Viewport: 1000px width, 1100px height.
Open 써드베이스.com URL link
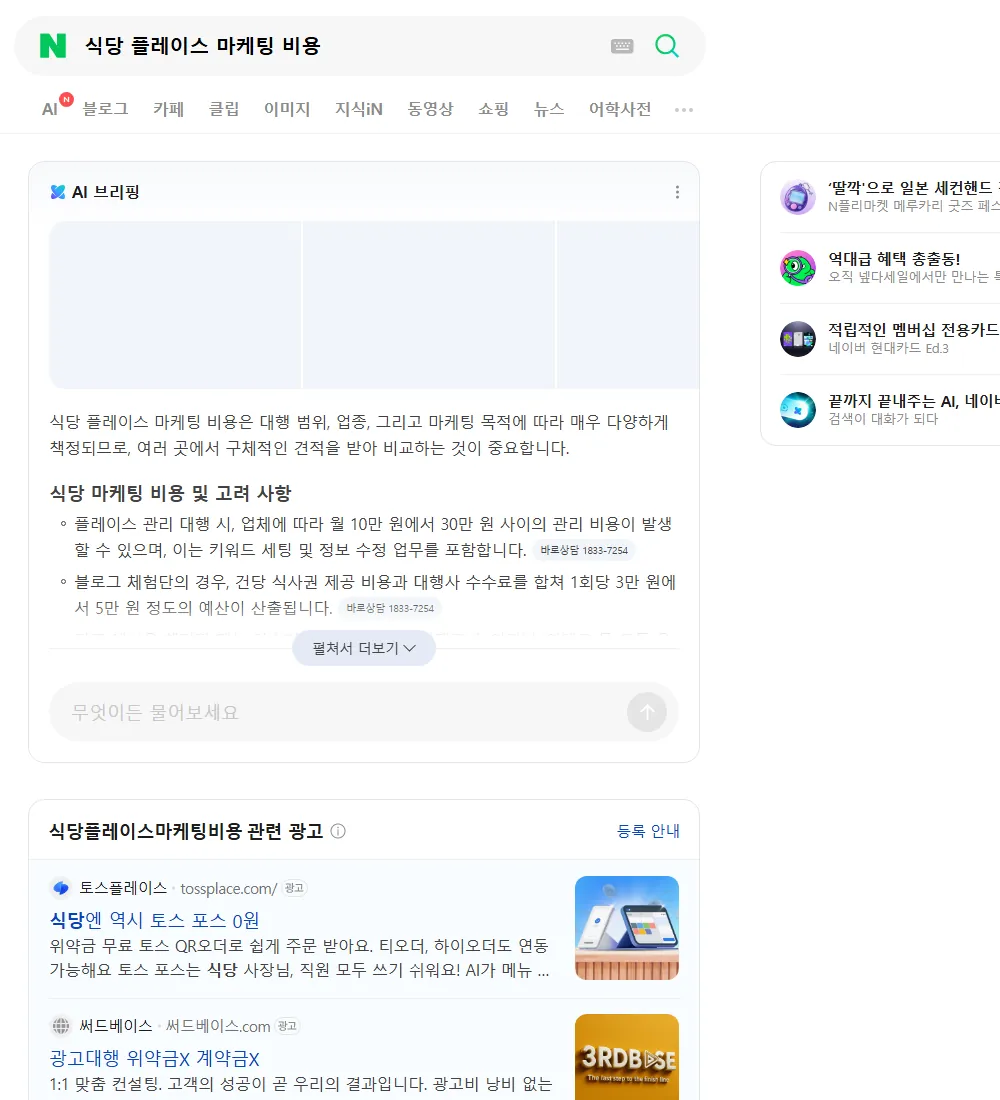[x=218, y=1026]
